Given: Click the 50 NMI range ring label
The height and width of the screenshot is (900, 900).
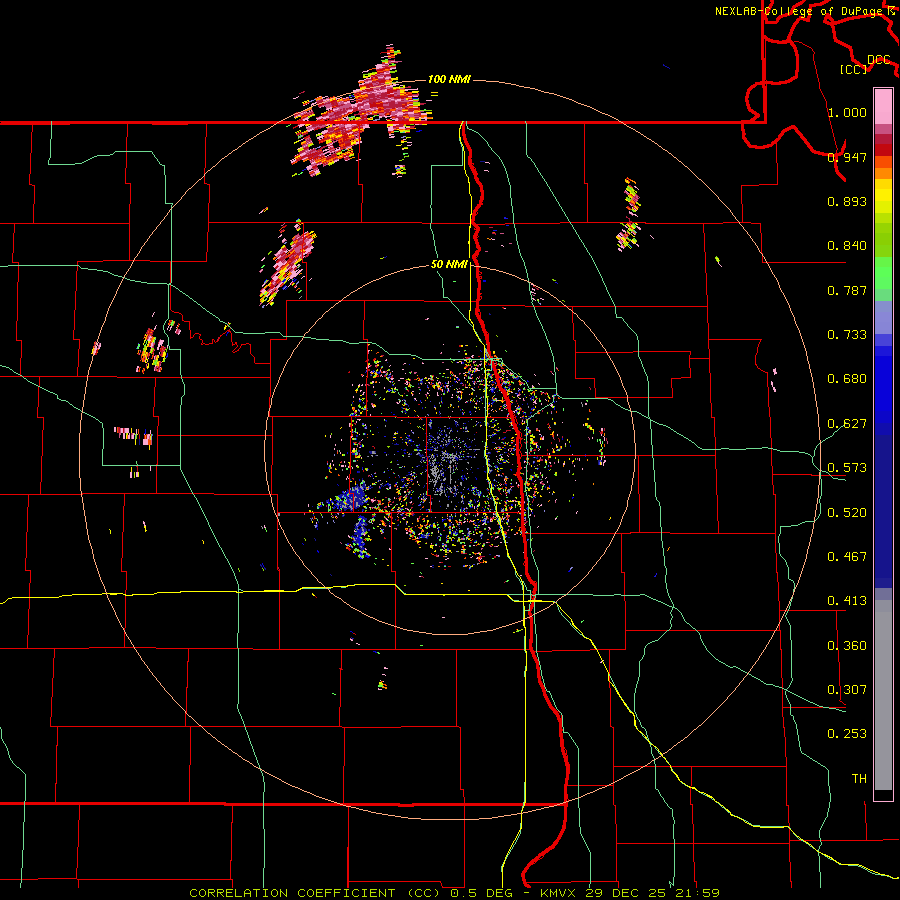Looking at the screenshot, I should point(449,264).
